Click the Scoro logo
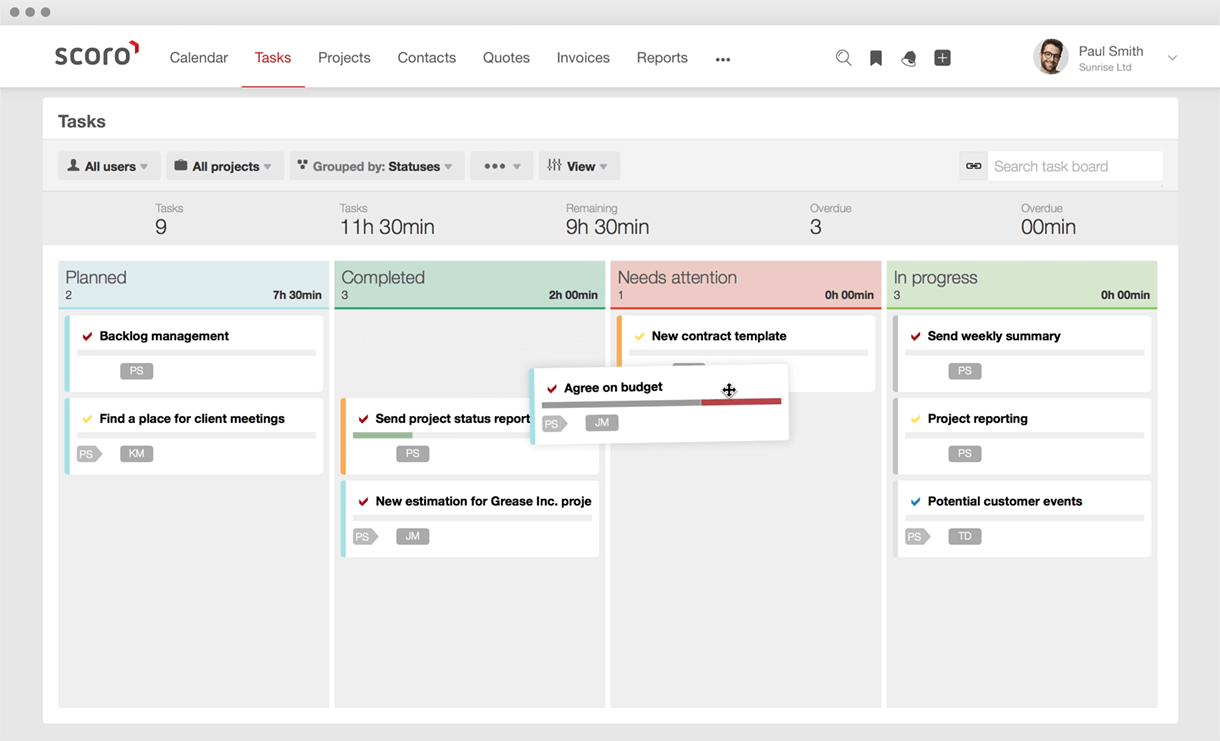Viewport: 1220px width, 741px height. click(x=96, y=55)
